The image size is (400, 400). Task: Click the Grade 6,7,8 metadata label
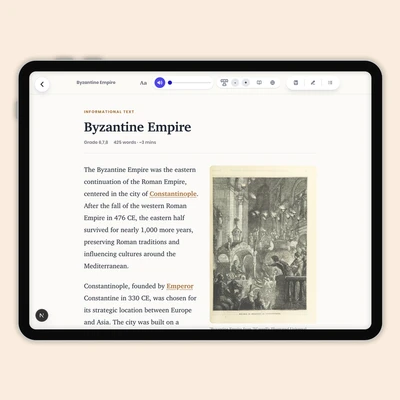coord(96,142)
